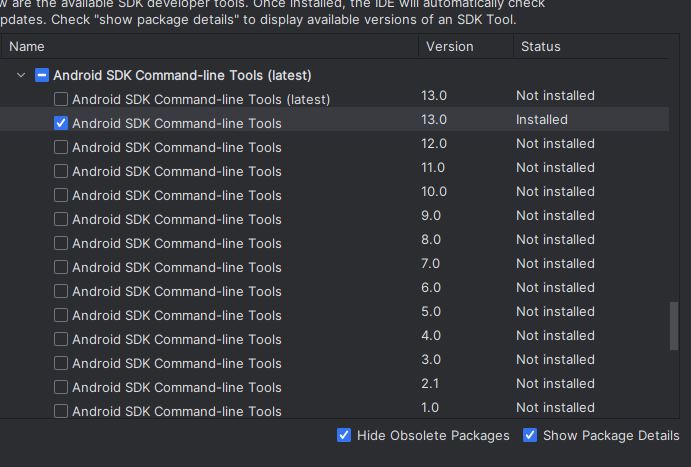Check Command-line Tools (latest) version 13.0

pos(61,99)
